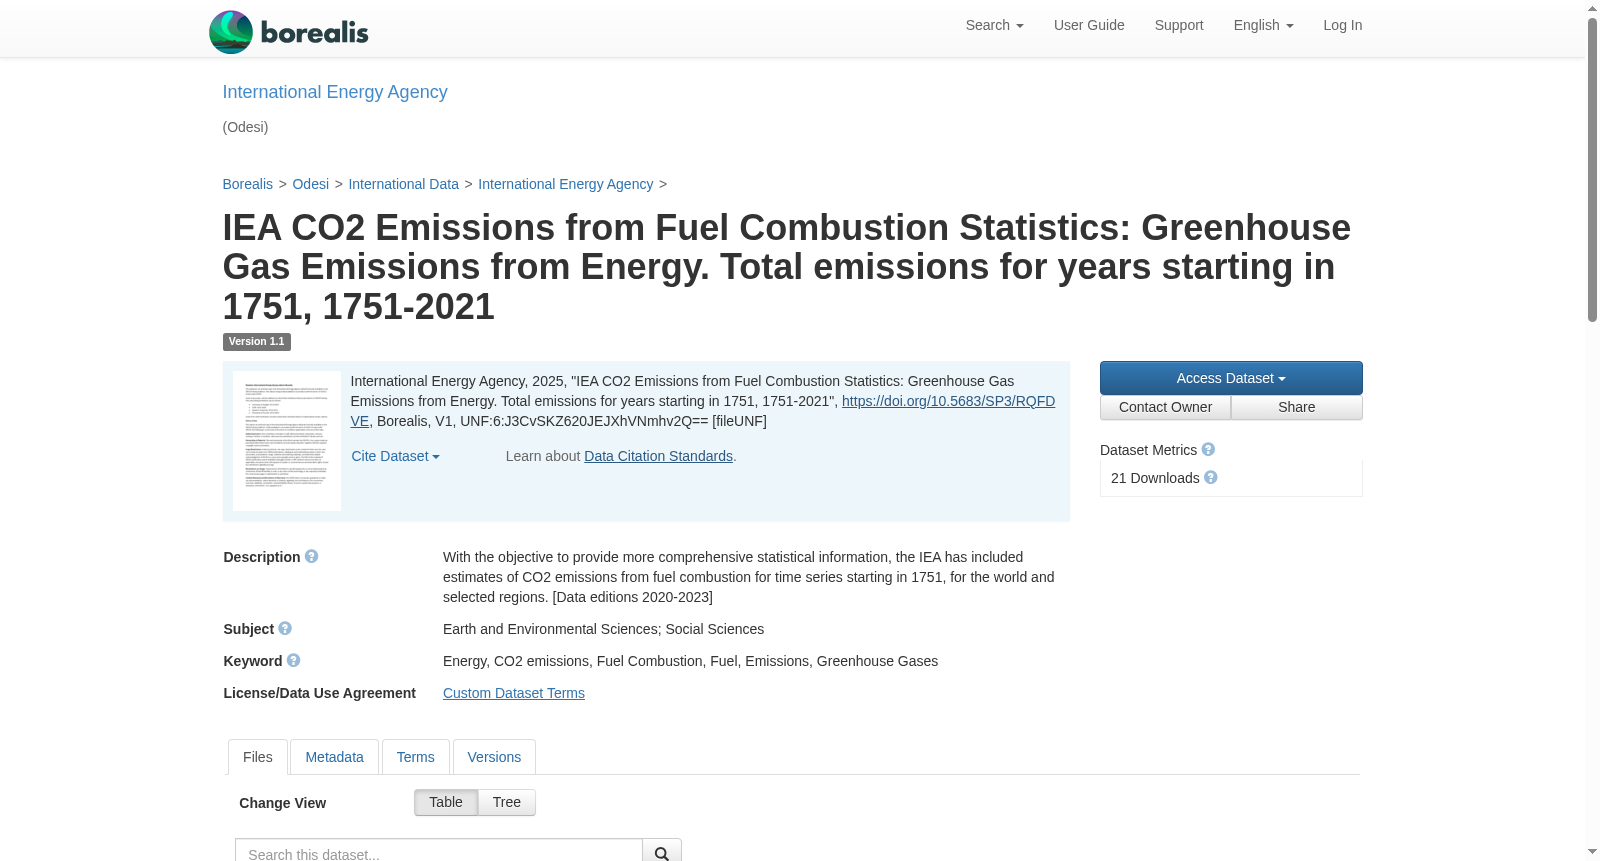1600x861 pixels.
Task: Select the Tree view toggle
Action: (x=507, y=802)
